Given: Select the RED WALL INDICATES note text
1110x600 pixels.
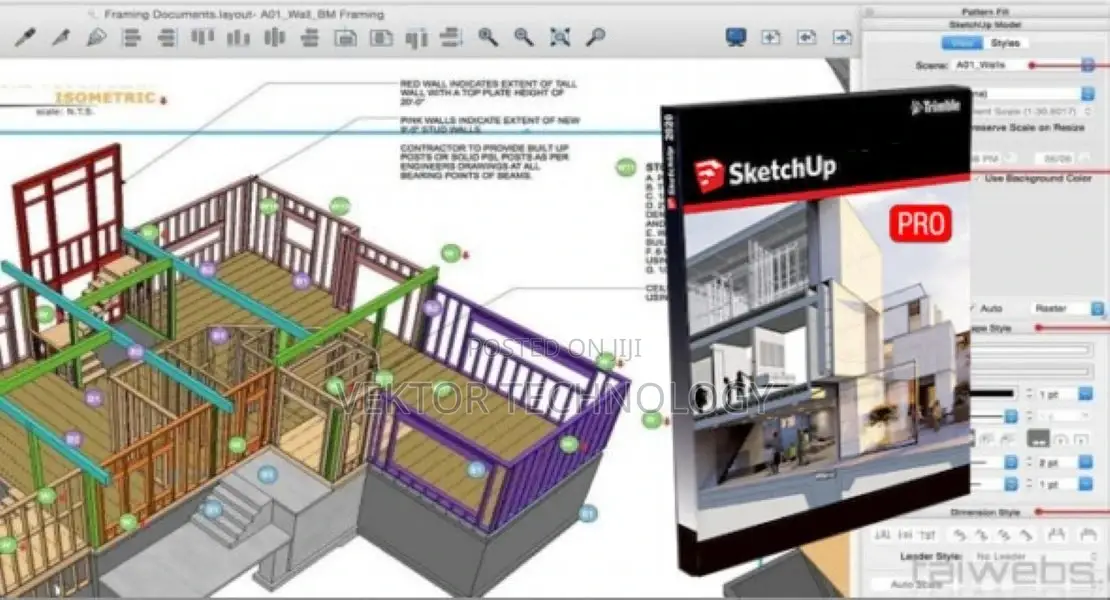Looking at the screenshot, I should click(488, 93).
